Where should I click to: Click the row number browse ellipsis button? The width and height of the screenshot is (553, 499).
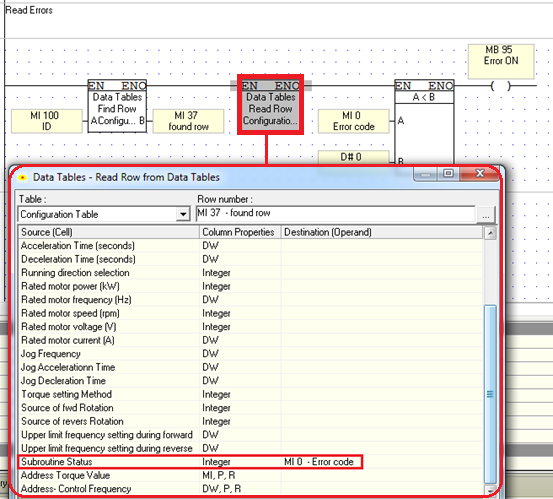point(486,214)
